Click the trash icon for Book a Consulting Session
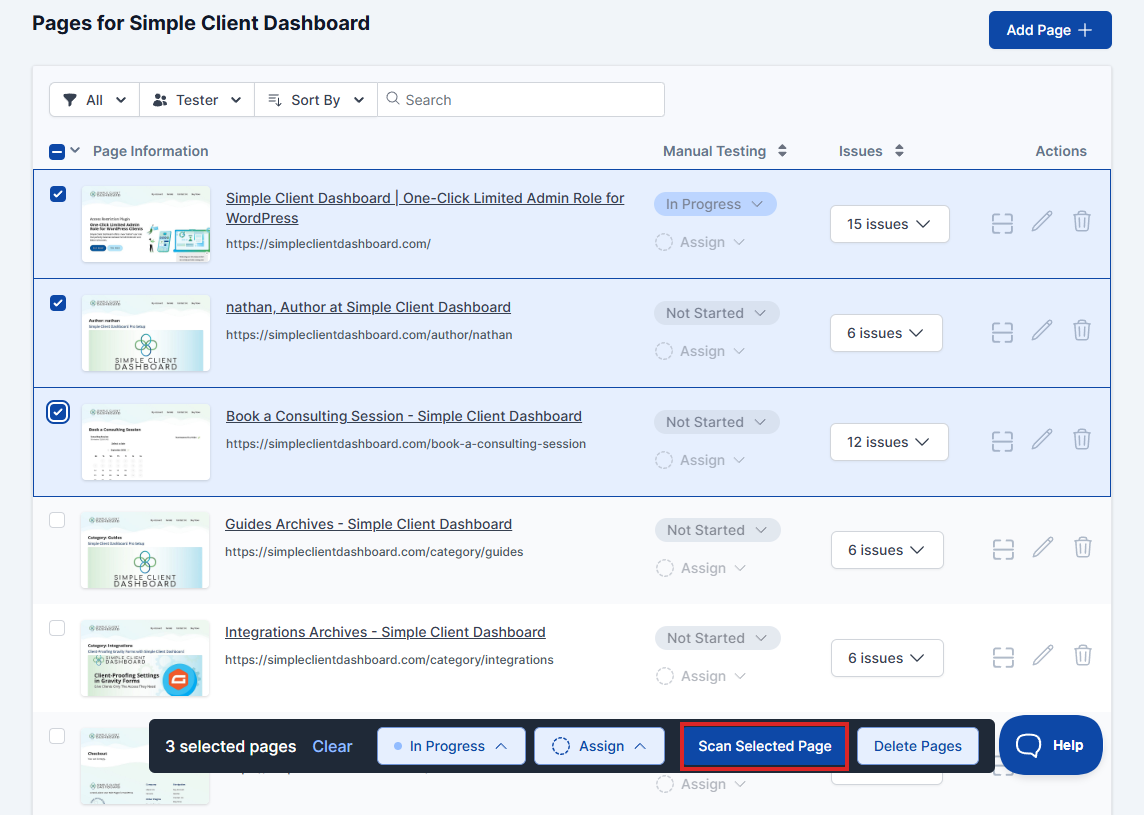This screenshot has height=815, width=1144. [1082, 439]
